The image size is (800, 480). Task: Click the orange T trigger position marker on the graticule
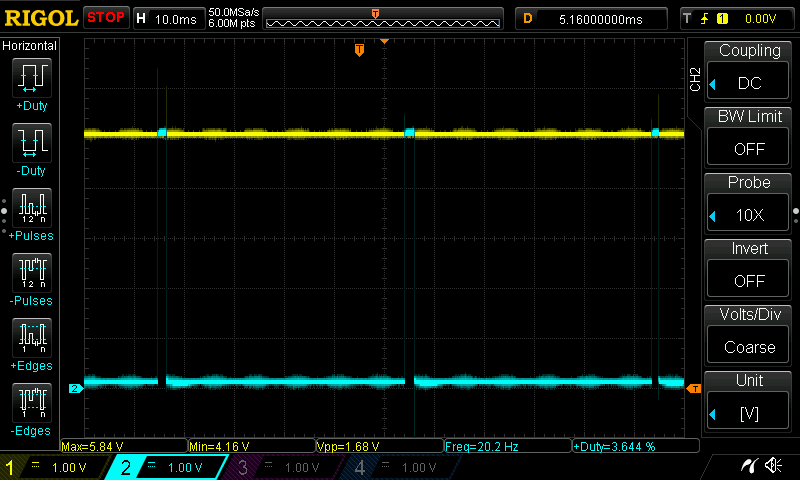(359, 50)
